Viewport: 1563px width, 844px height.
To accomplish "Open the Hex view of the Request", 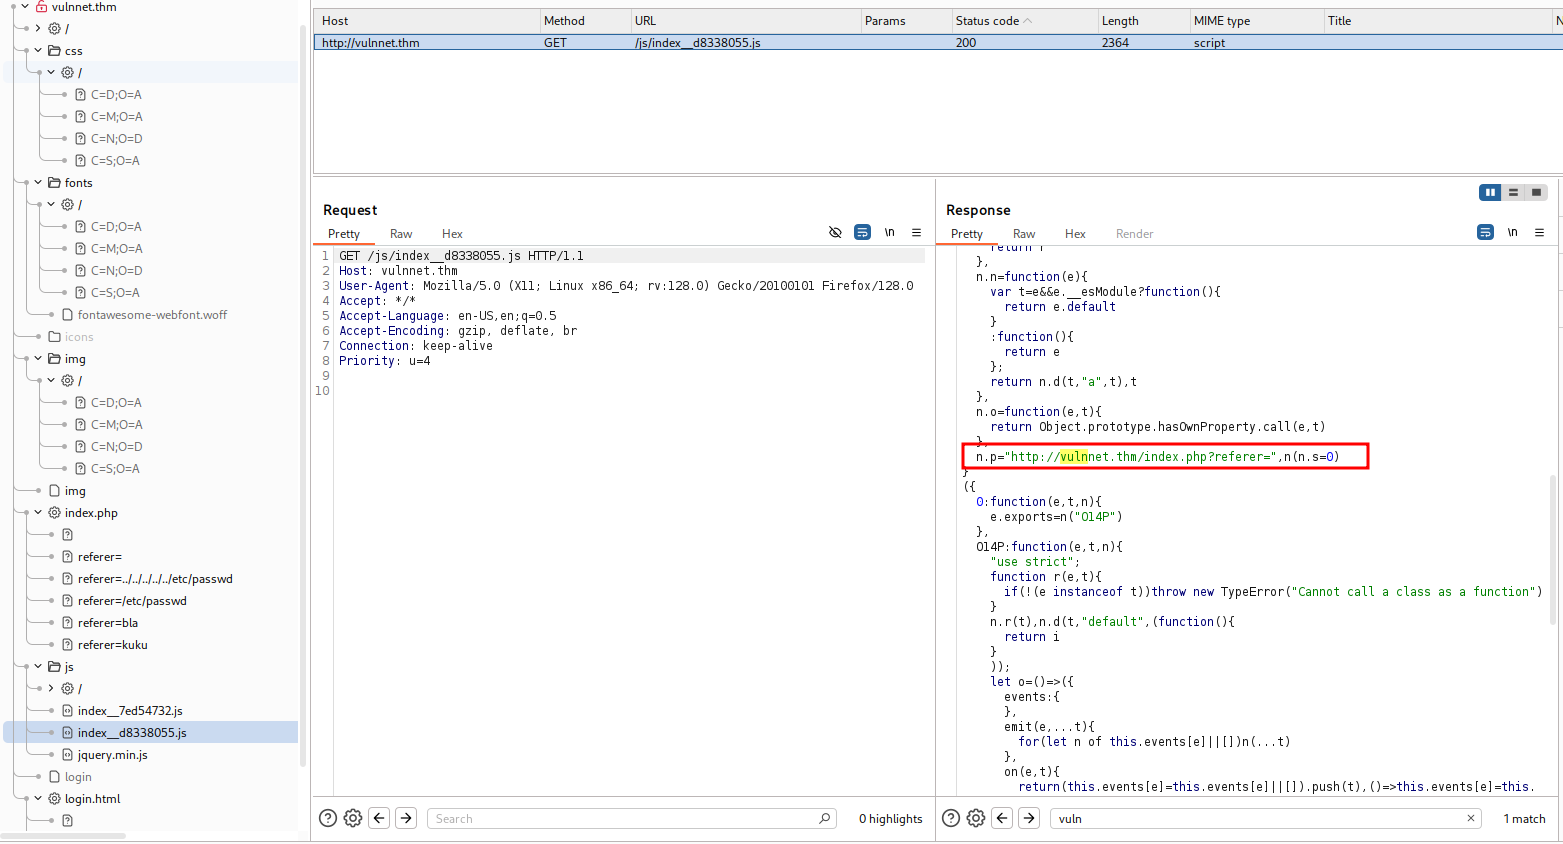I will (451, 233).
